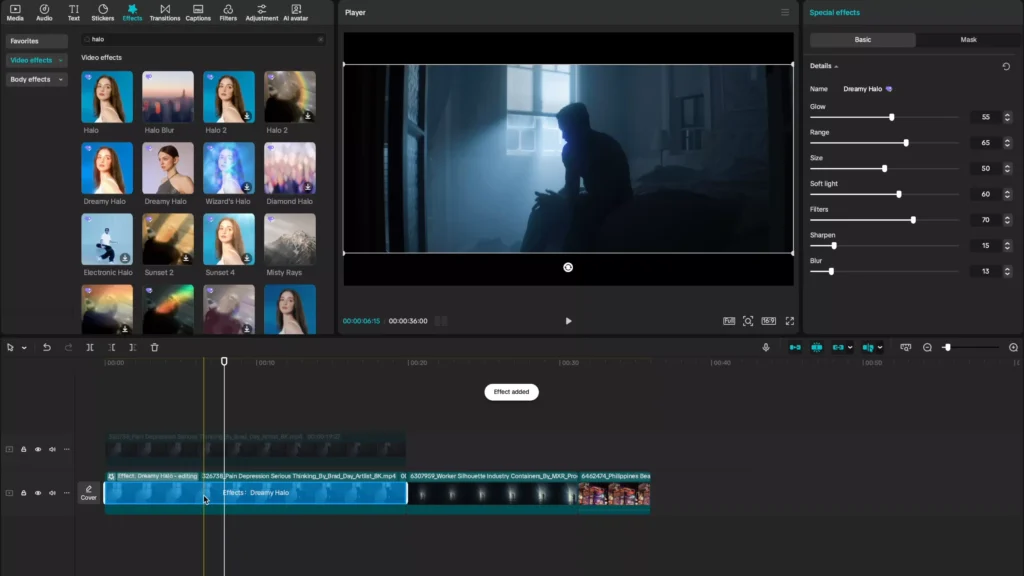Reset effect details with the reset icon
Screen dimensions: 1024x576
tap(1006, 66)
